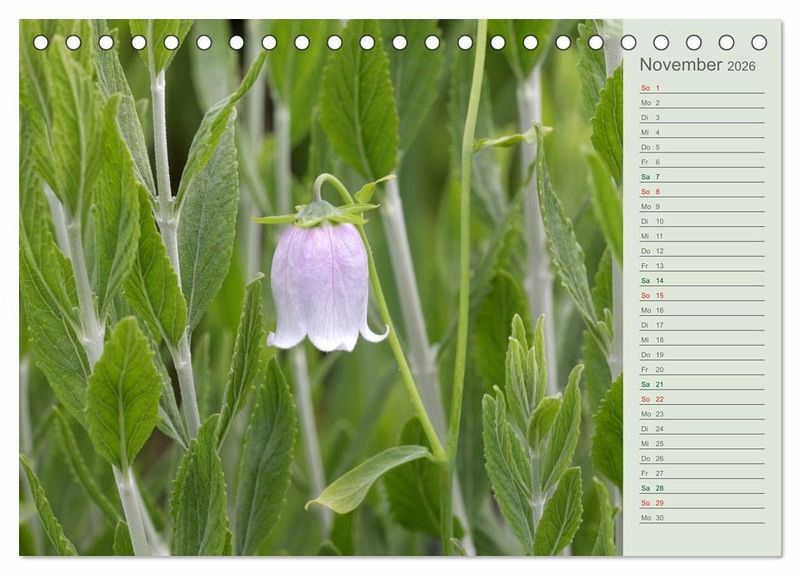Image resolution: width=800 pixels, height=575 pixels.
Task: Select the Do 19 date row
Action: [x=702, y=354]
